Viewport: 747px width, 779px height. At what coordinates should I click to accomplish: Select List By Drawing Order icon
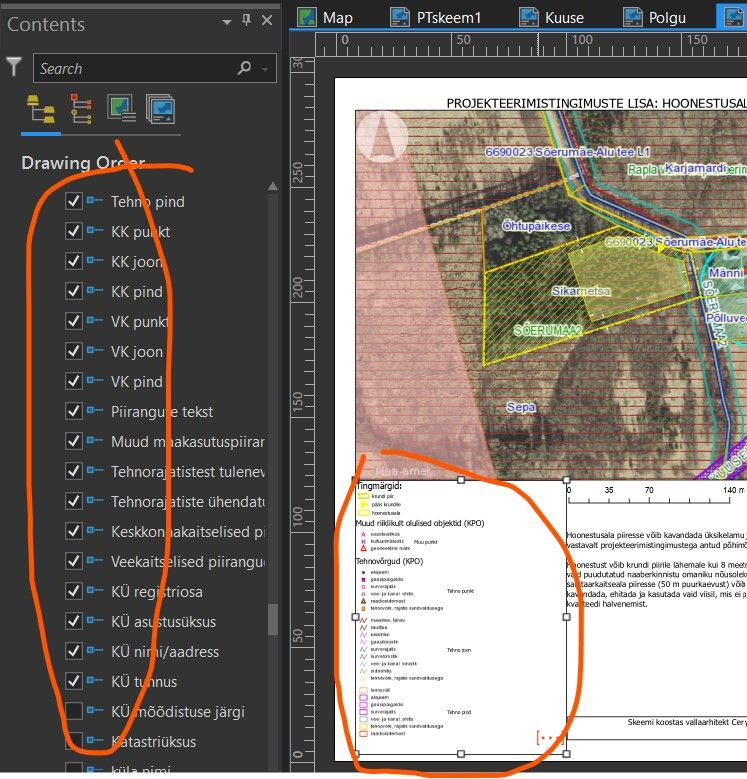click(x=41, y=109)
